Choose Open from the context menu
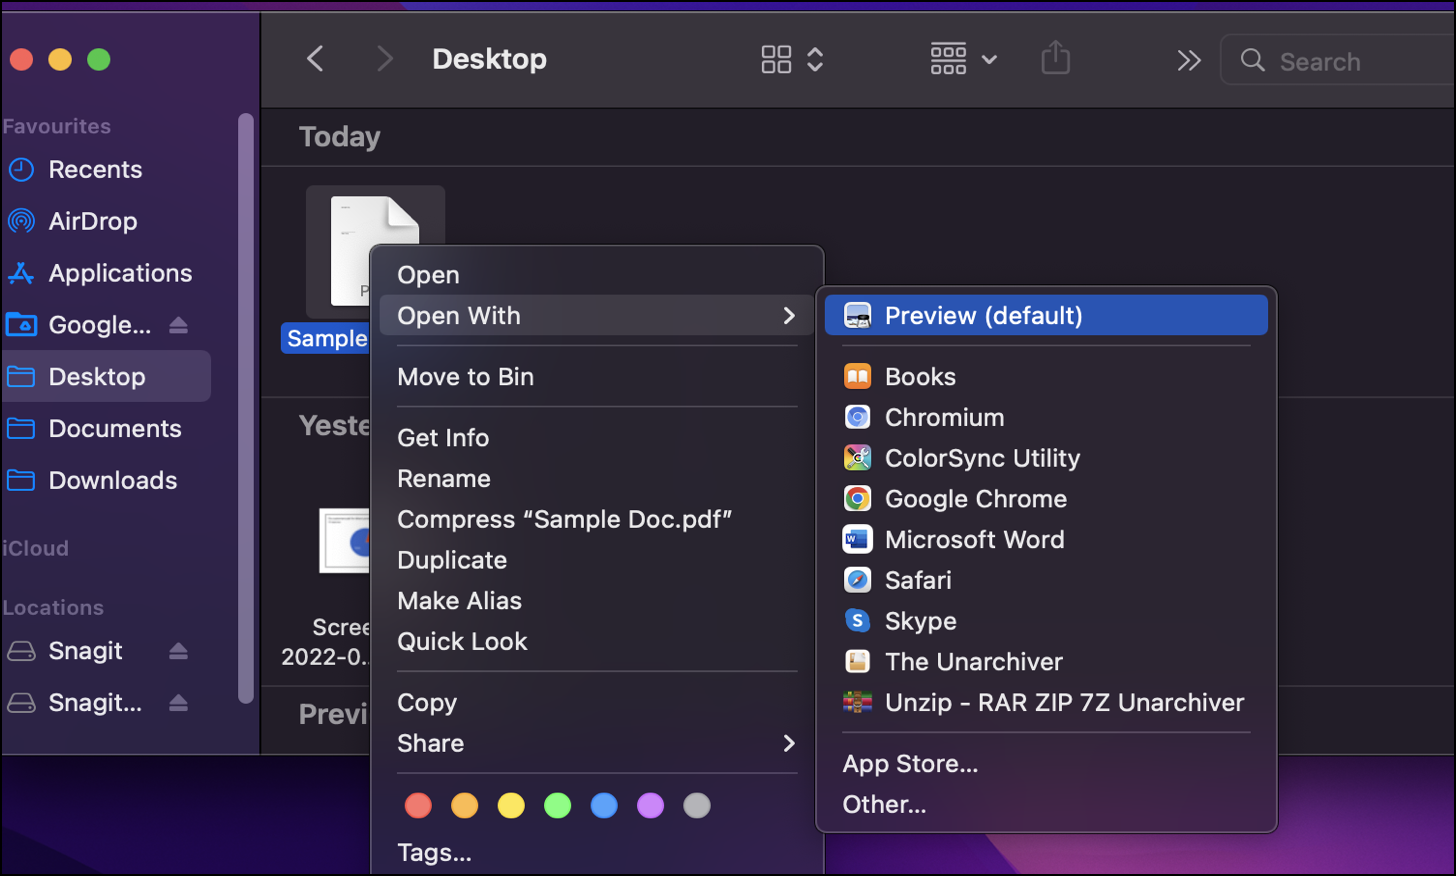Image resolution: width=1456 pixels, height=876 pixels. click(428, 275)
